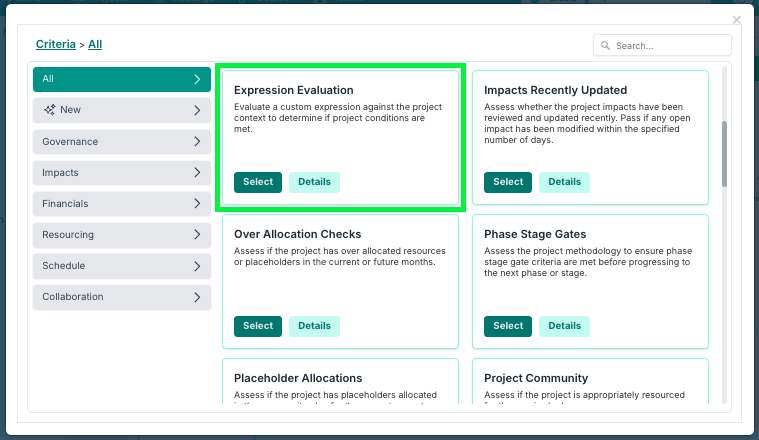This screenshot has height=440, width=759.
Task: Close the dialog with the X icon
Action: click(x=737, y=19)
